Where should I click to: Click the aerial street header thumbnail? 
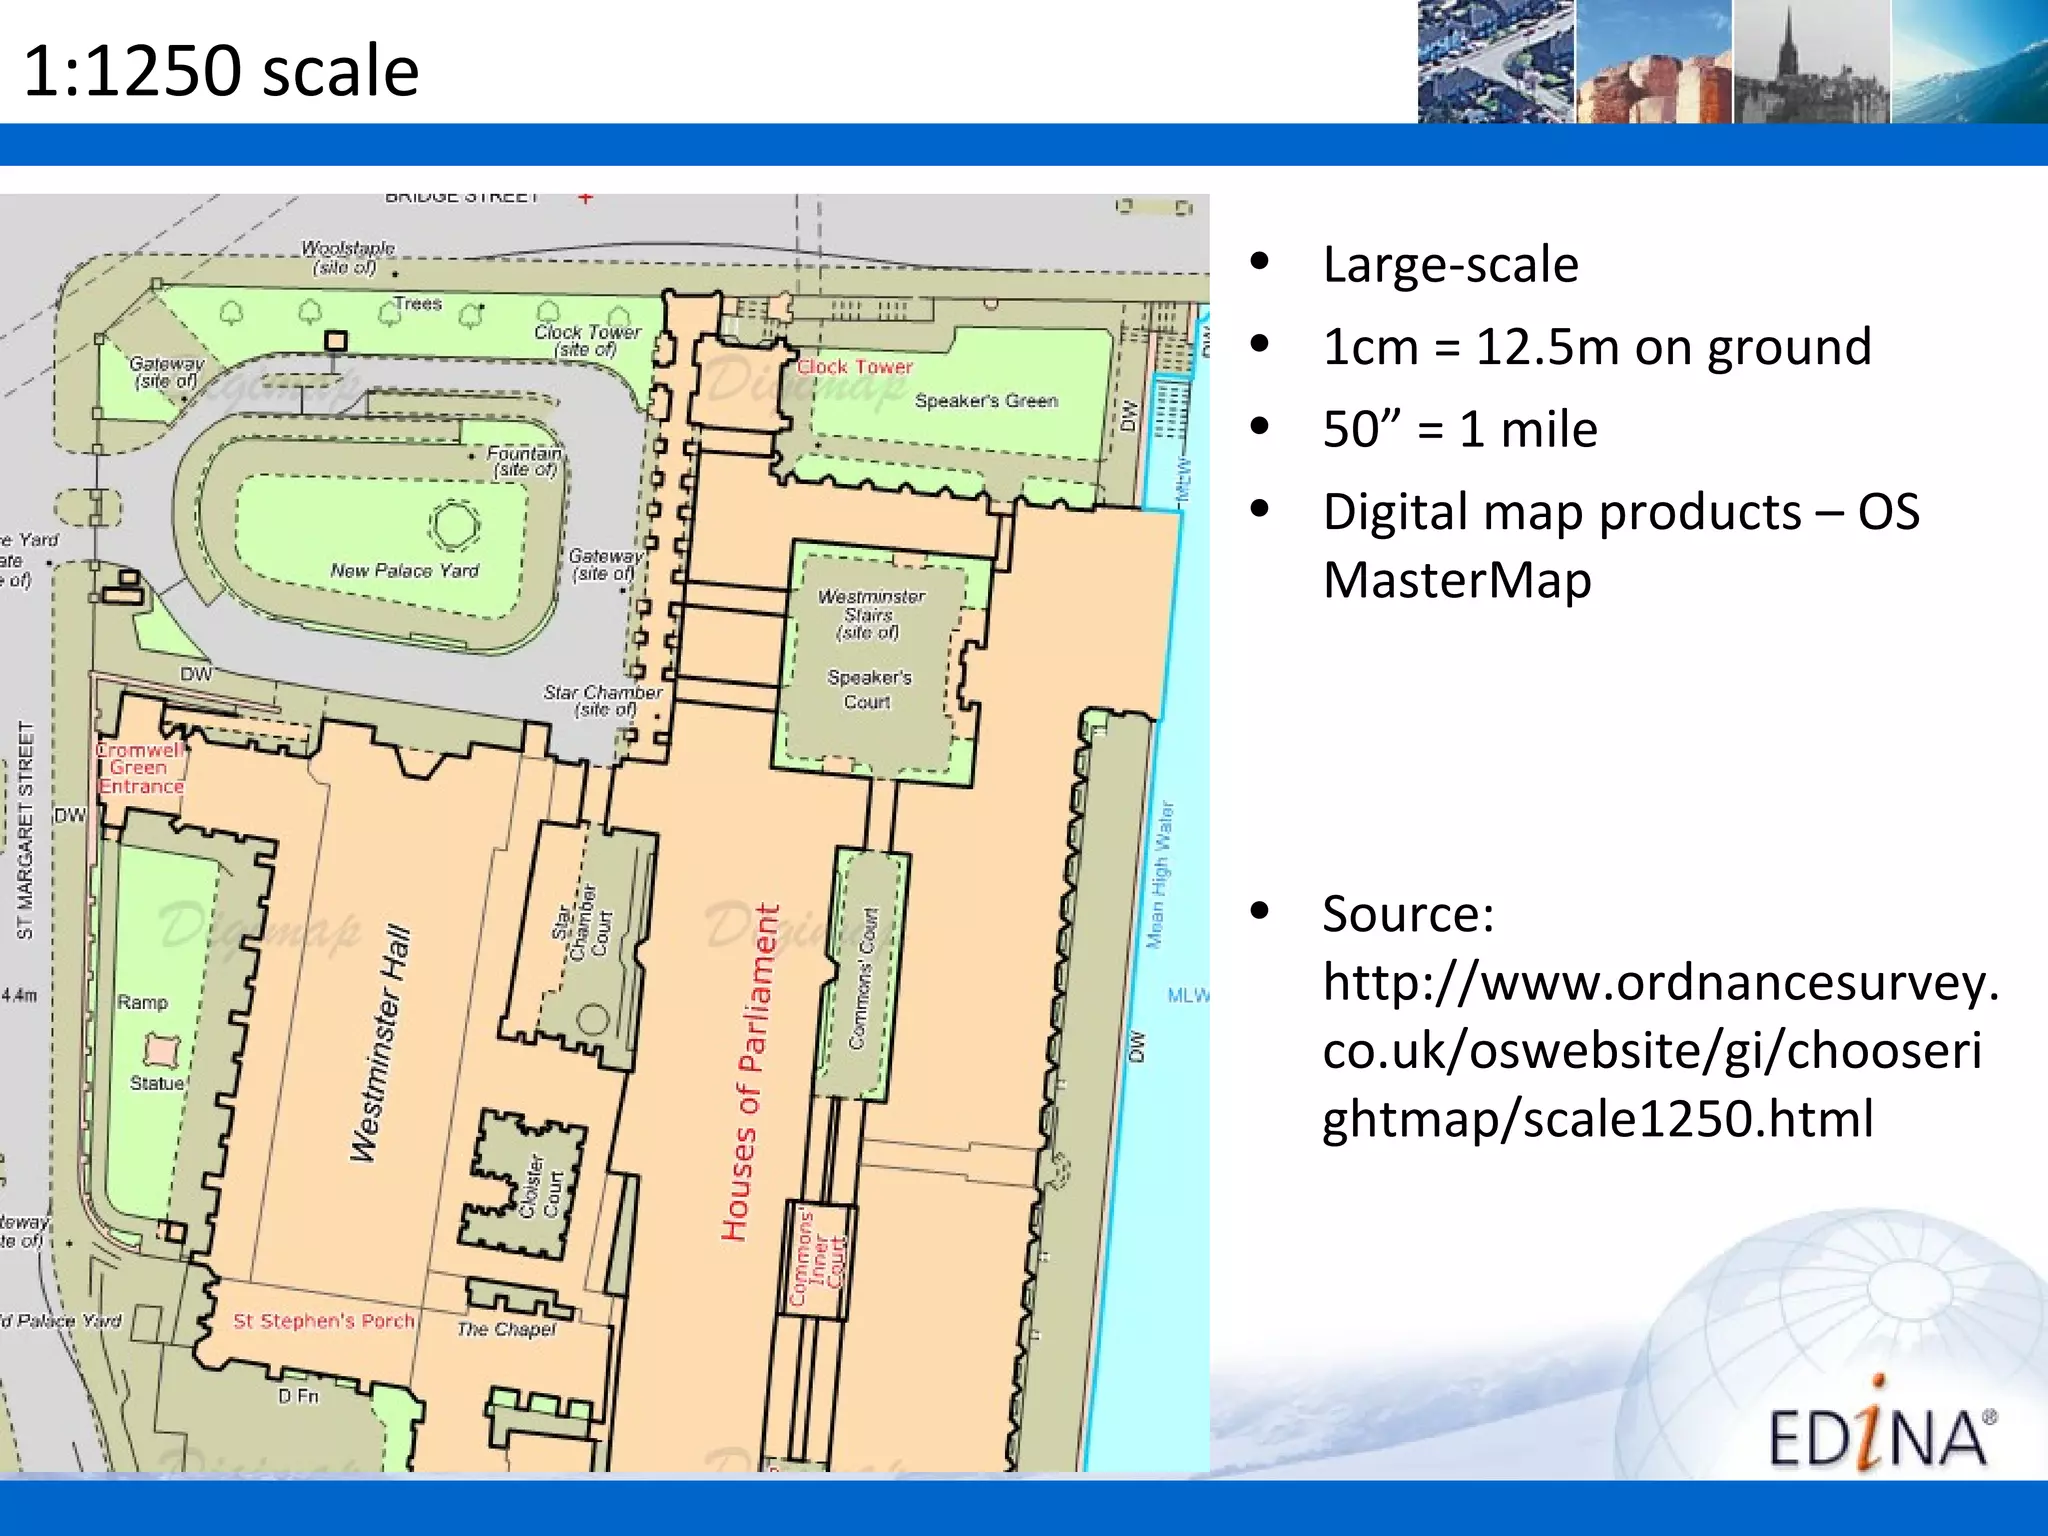[1496, 62]
